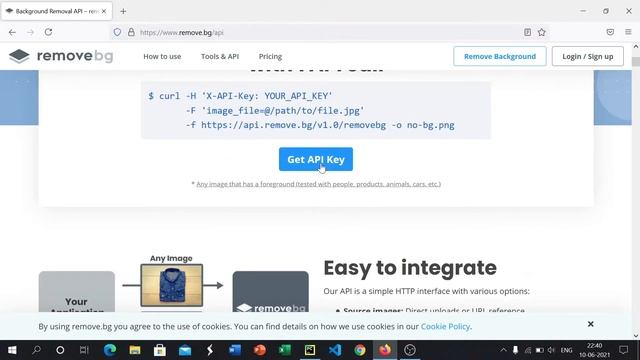
Task: Open the Pricing page link
Action: (270, 56)
